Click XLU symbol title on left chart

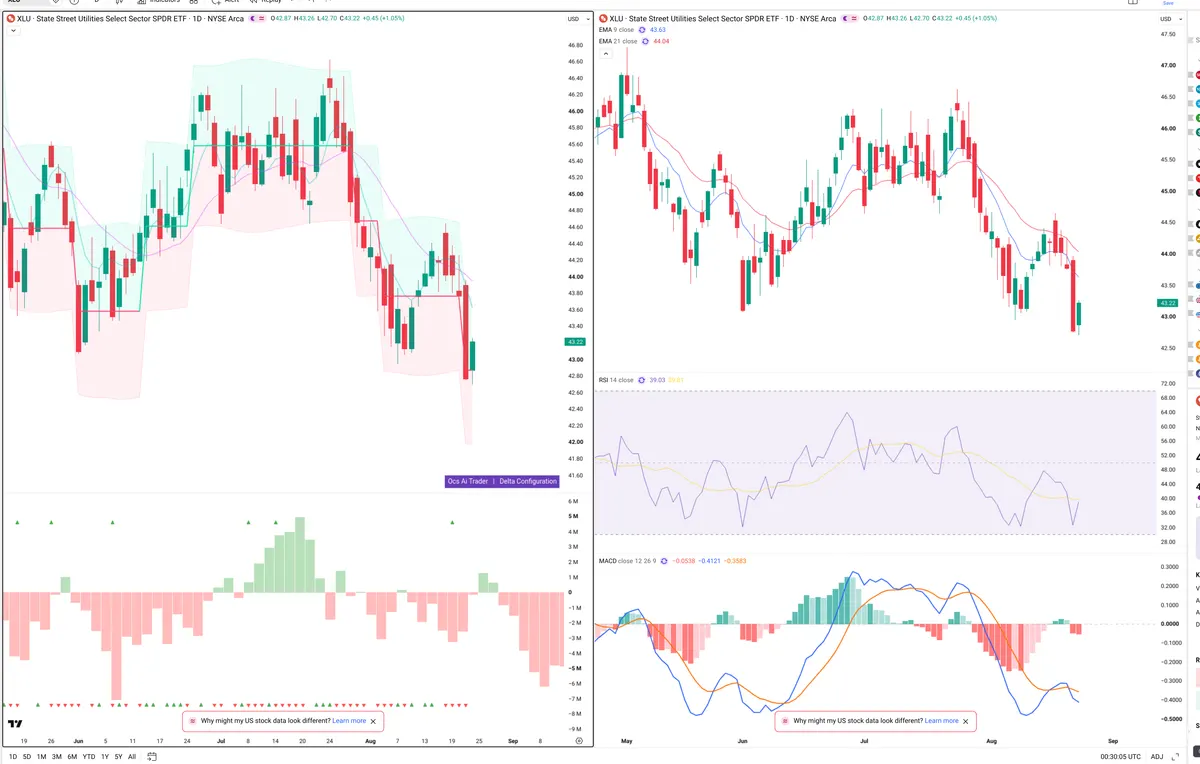(131, 19)
